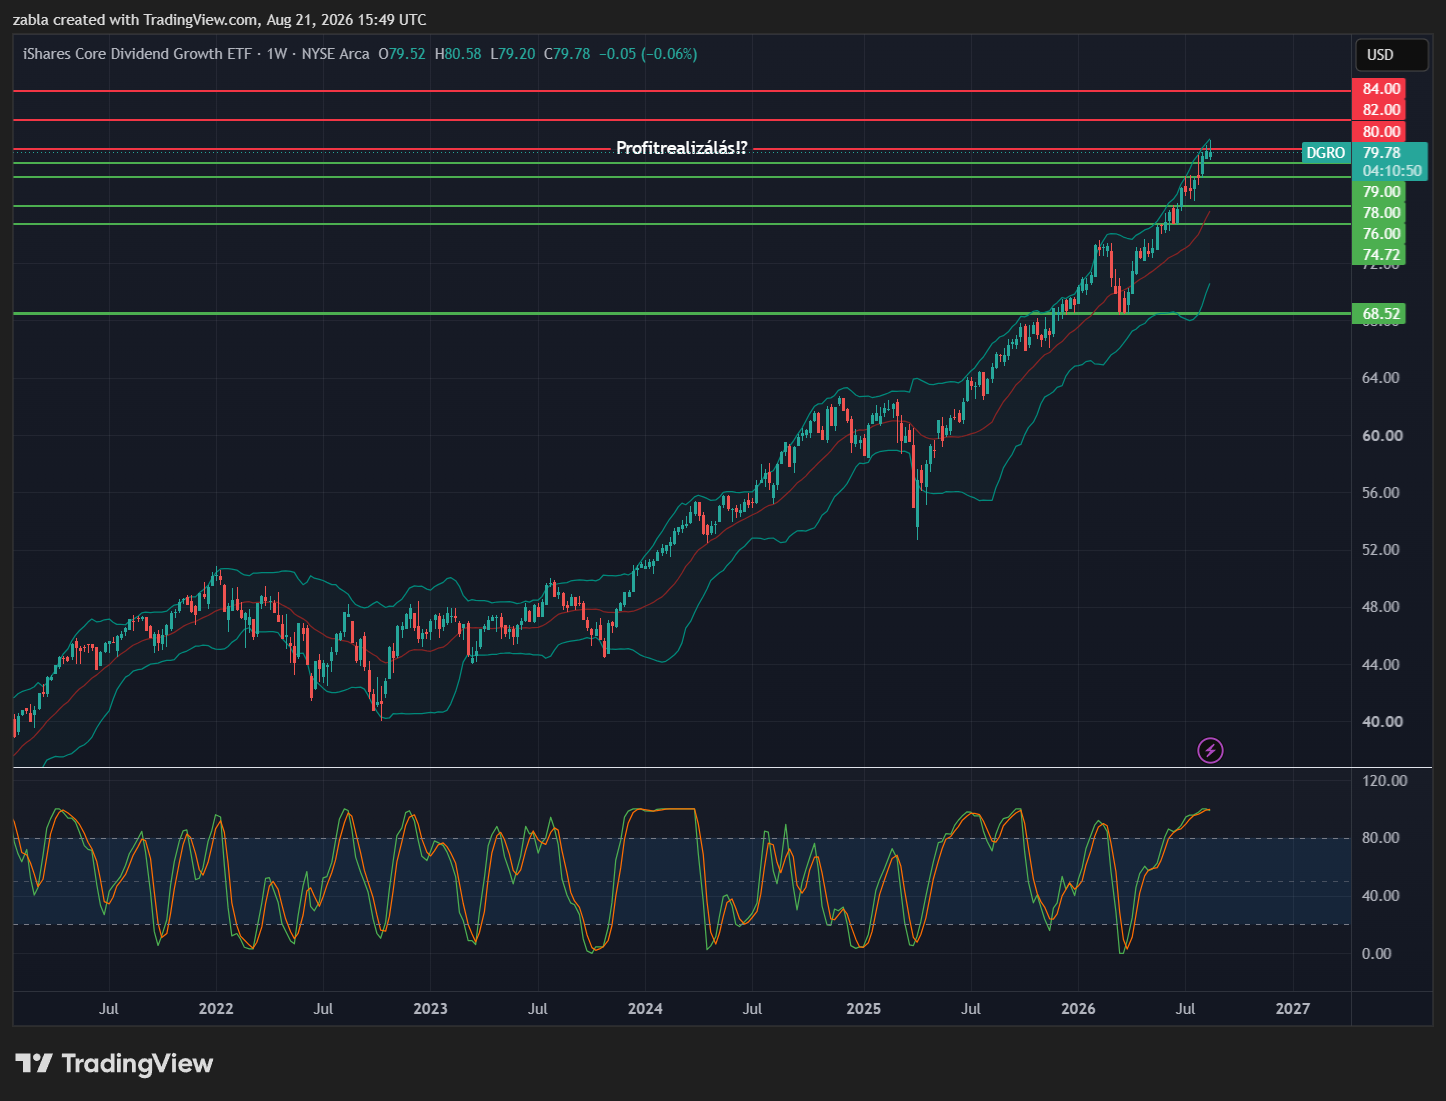Select the green 76.00 price level label

[x=1380, y=234]
